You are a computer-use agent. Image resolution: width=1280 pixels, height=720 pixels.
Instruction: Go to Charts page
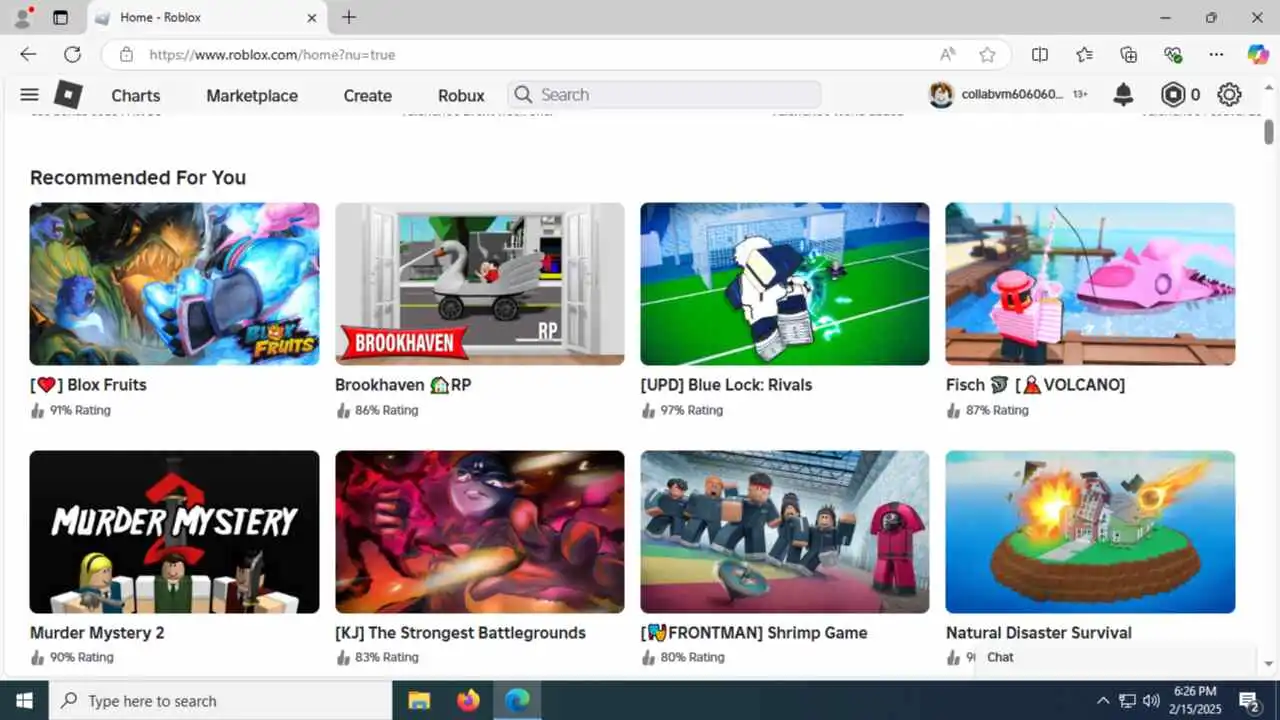click(x=135, y=95)
